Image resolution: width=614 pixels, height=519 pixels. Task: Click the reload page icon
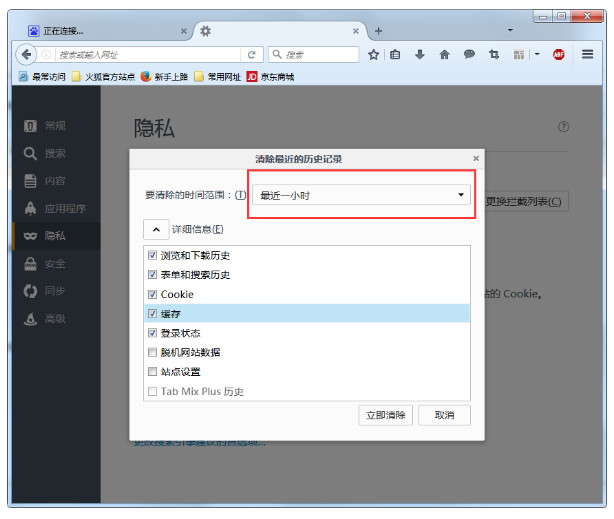[x=251, y=55]
